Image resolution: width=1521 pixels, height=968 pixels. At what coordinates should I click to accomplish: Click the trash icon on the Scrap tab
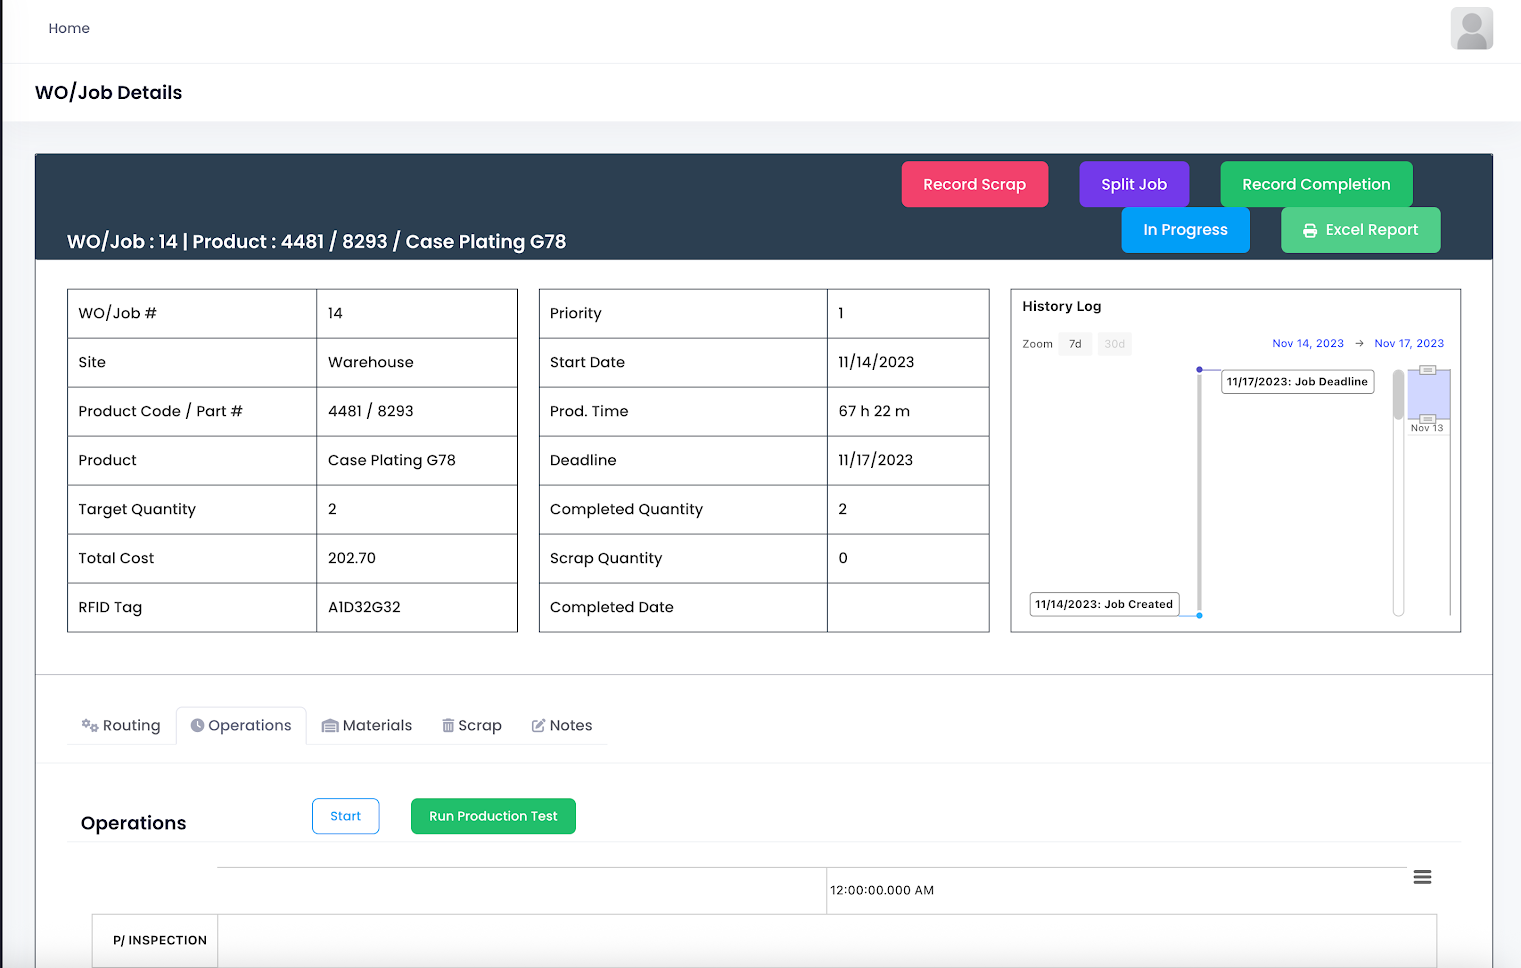(448, 724)
